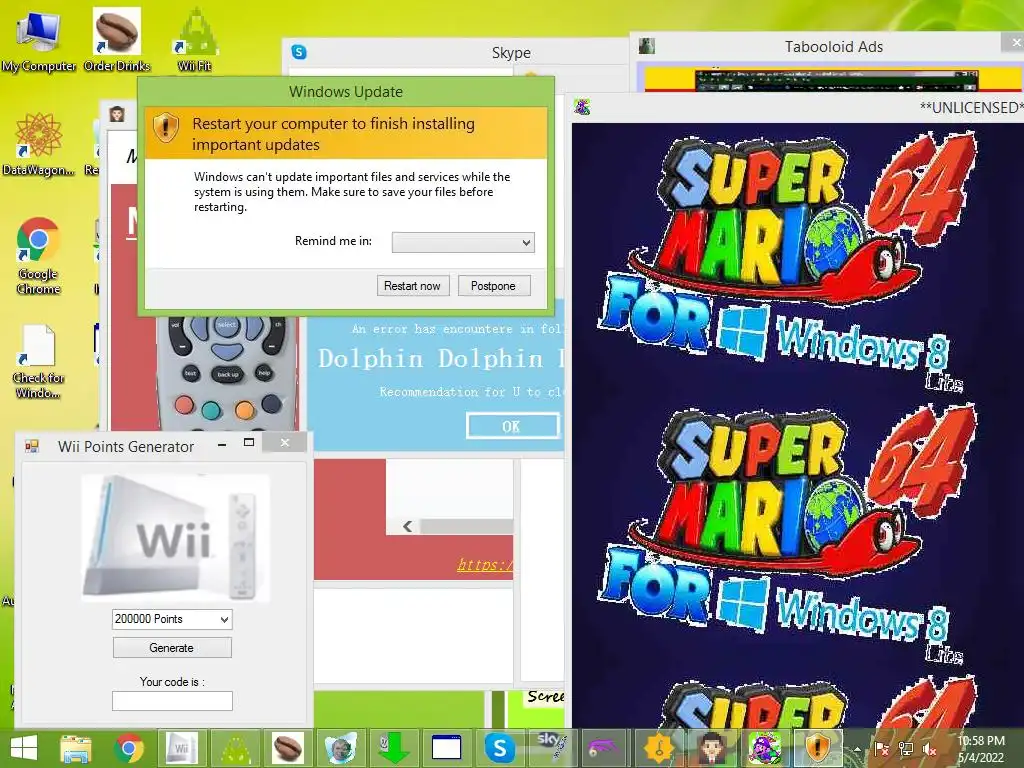1024x768 pixels.
Task: Open the Windows Start button
Action: click(x=24, y=748)
